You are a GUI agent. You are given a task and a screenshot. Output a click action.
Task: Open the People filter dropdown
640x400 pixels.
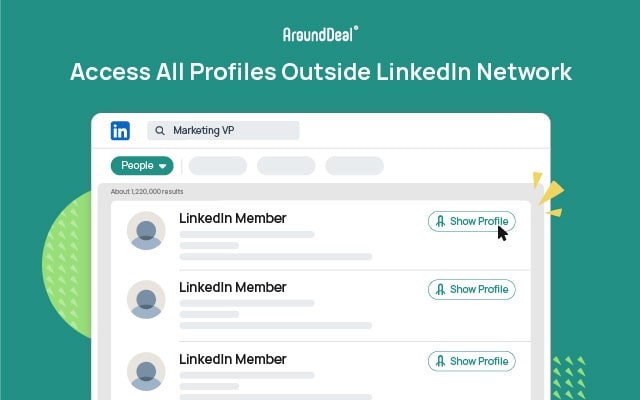(142, 166)
